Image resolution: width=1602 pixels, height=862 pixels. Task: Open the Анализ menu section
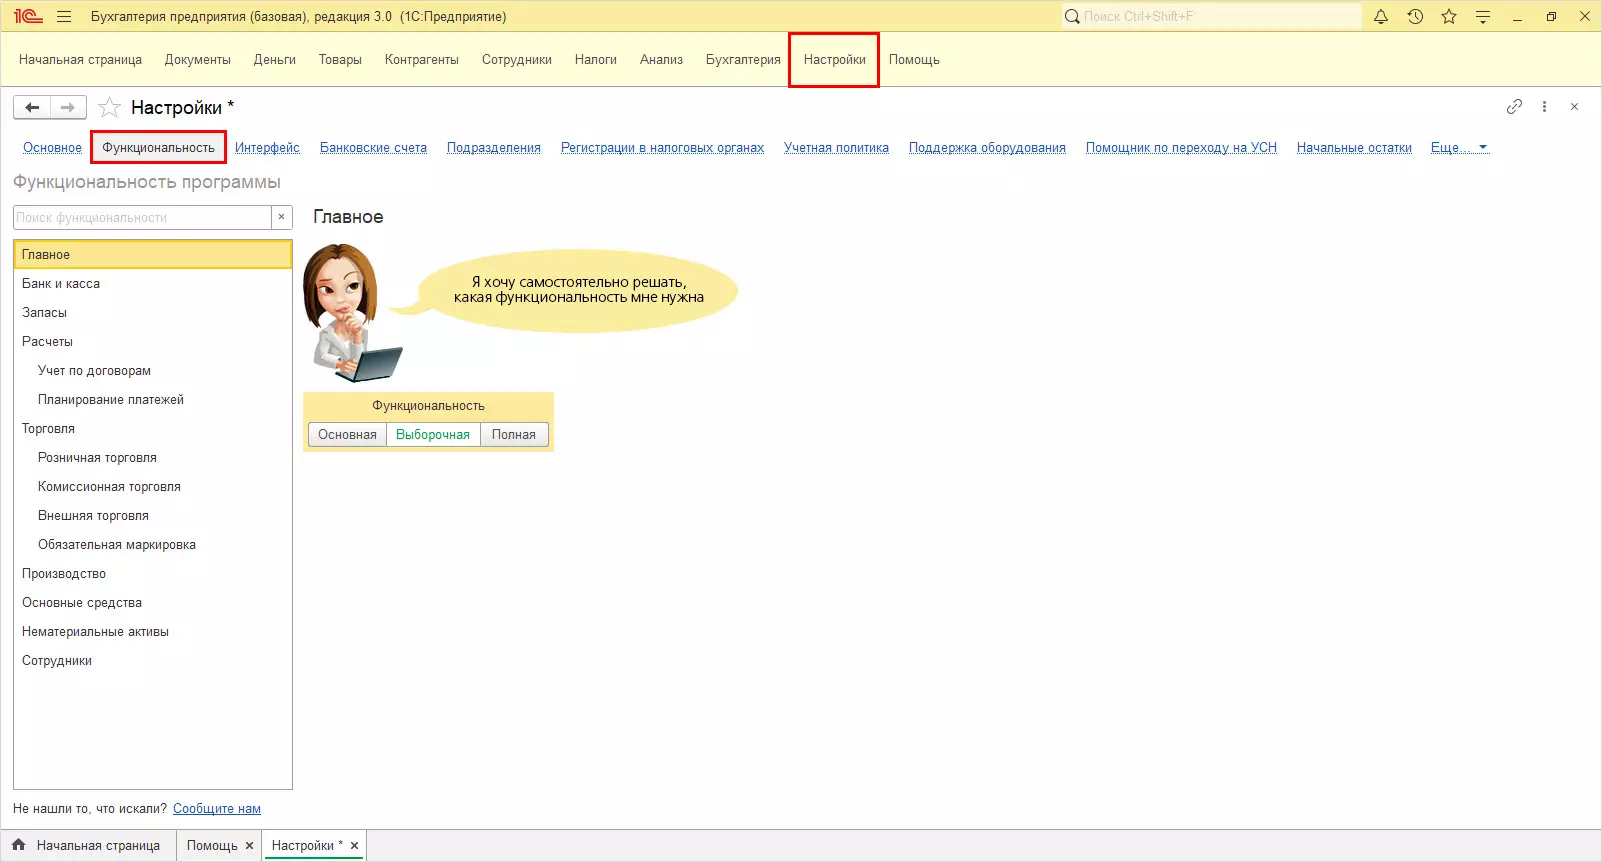click(x=661, y=60)
